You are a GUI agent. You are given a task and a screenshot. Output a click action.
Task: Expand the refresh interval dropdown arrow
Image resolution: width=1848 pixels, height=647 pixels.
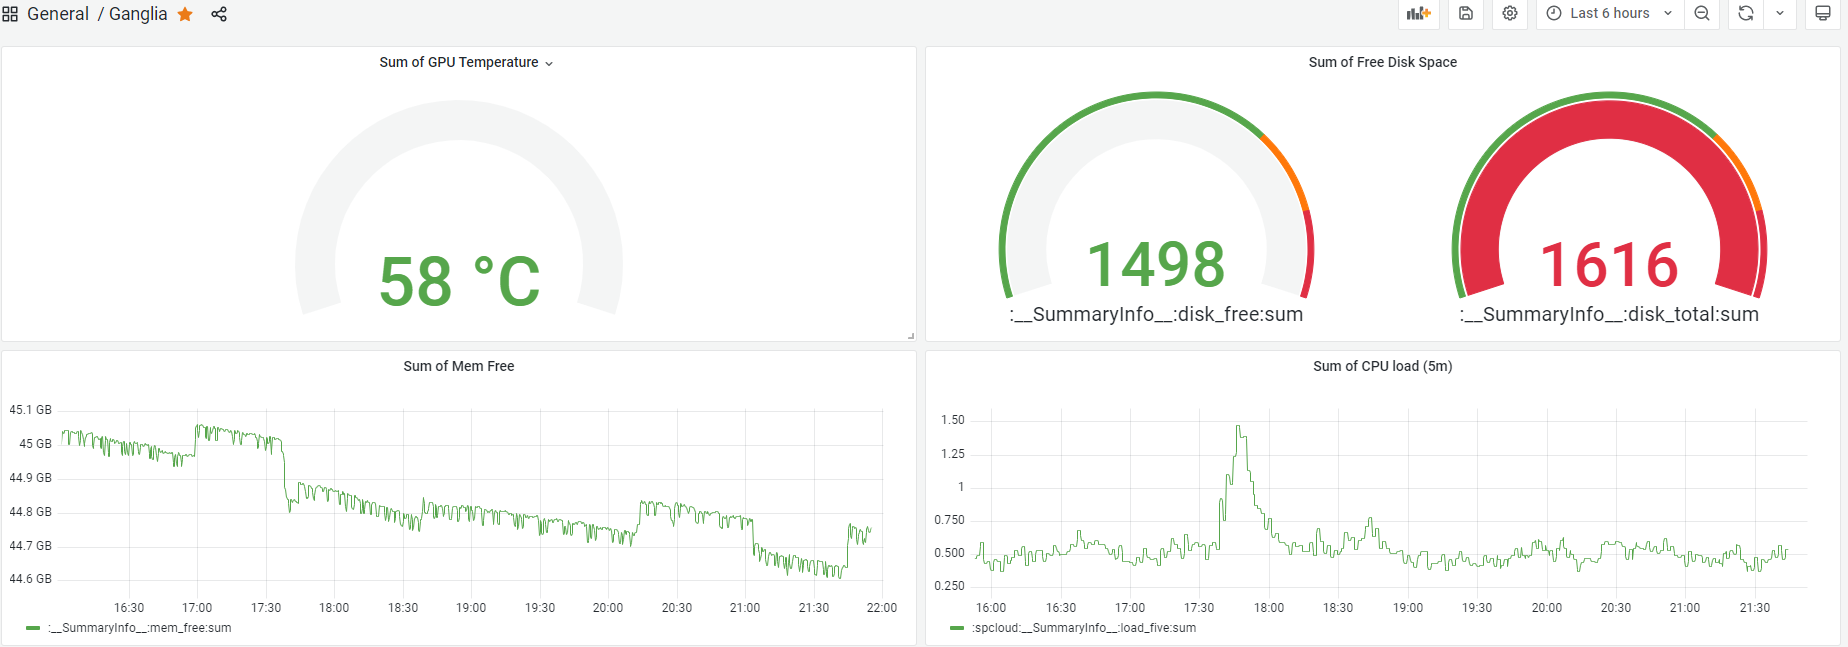(x=1780, y=13)
